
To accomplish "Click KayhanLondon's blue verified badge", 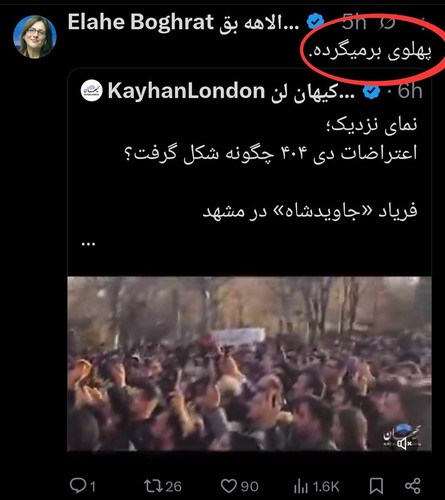I will tap(371, 91).
